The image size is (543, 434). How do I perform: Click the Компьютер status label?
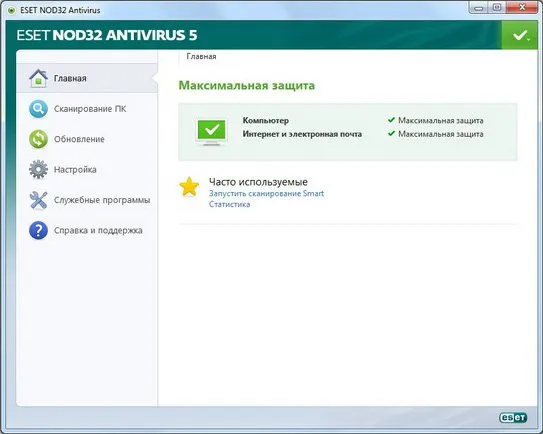point(266,121)
